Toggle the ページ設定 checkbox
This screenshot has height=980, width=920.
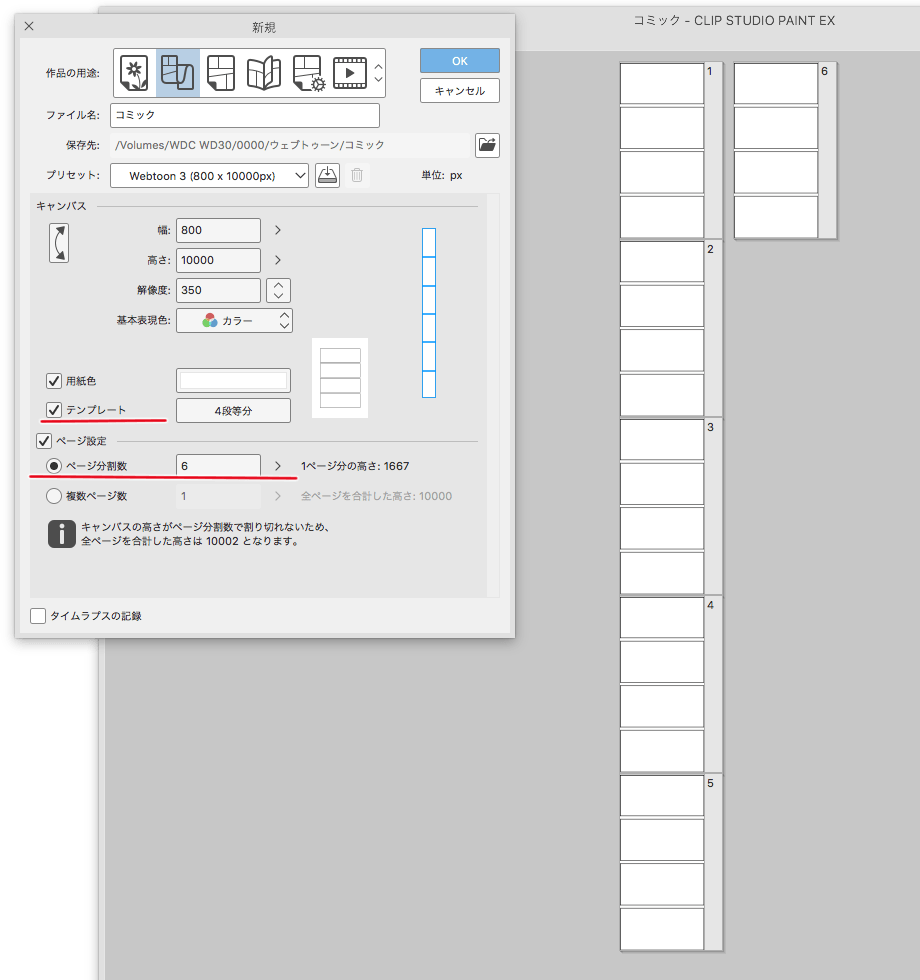43,440
